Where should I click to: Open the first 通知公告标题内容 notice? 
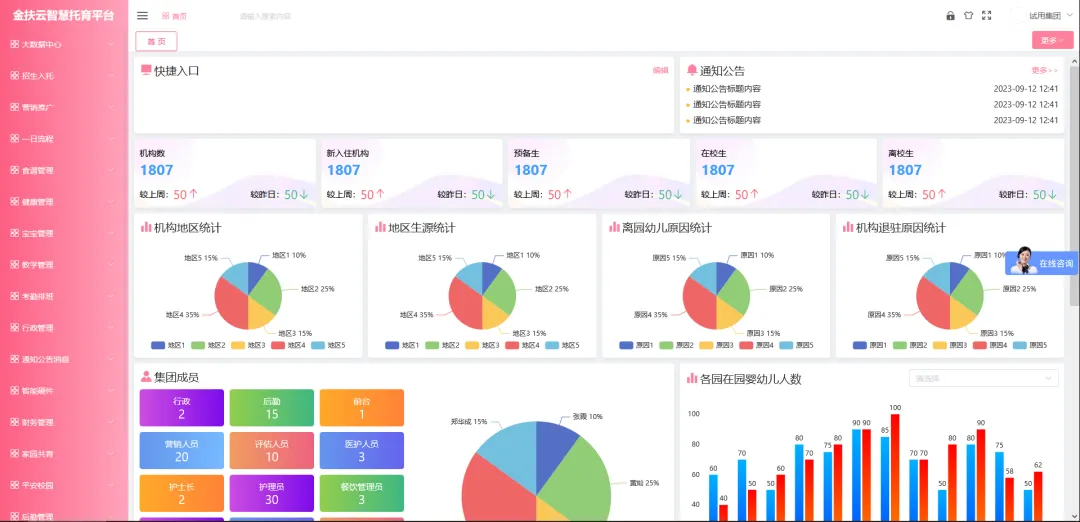(x=727, y=89)
